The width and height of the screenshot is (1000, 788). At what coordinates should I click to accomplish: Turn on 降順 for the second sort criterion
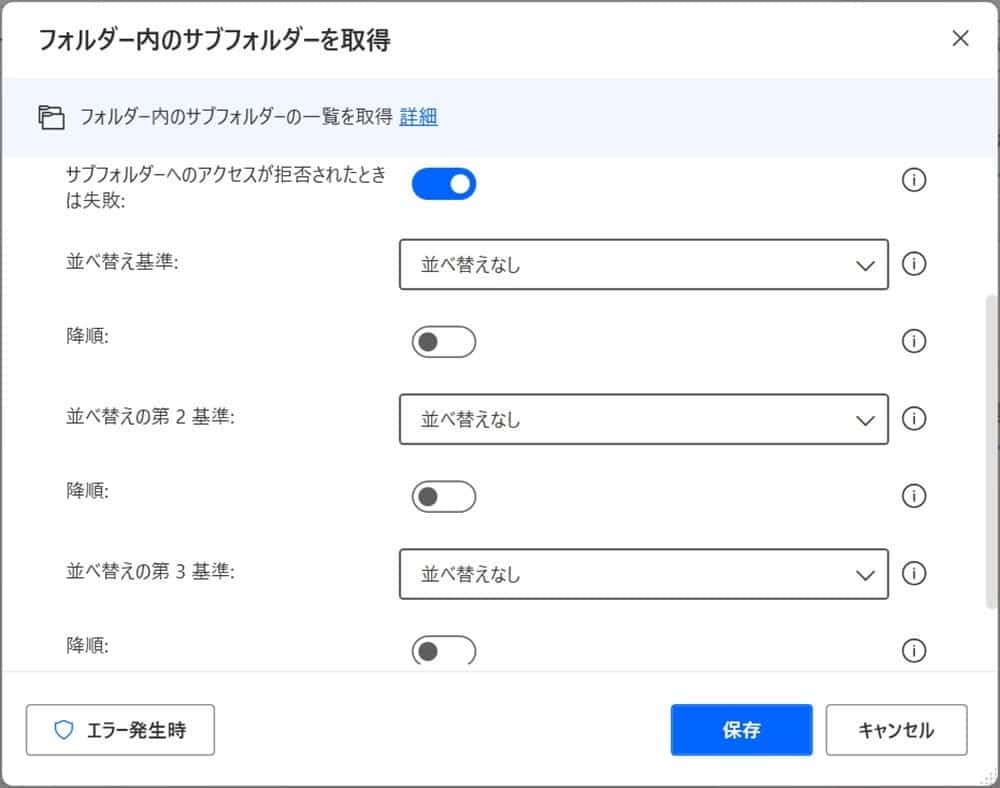point(443,496)
